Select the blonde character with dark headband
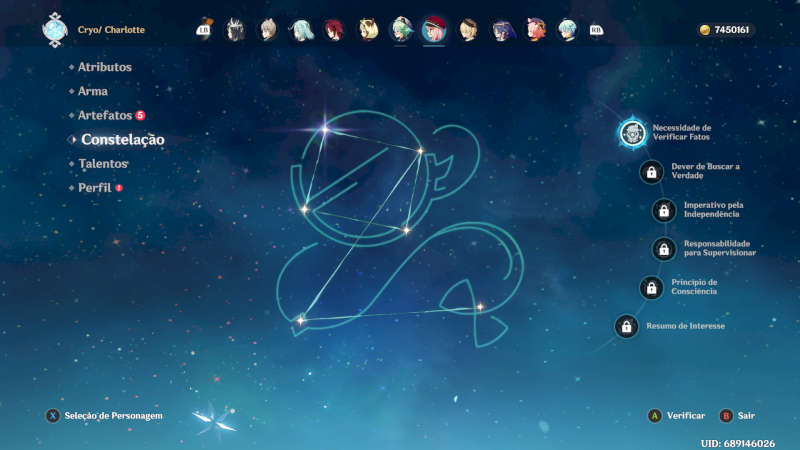Viewport: 800px width, 450px height. point(468,30)
